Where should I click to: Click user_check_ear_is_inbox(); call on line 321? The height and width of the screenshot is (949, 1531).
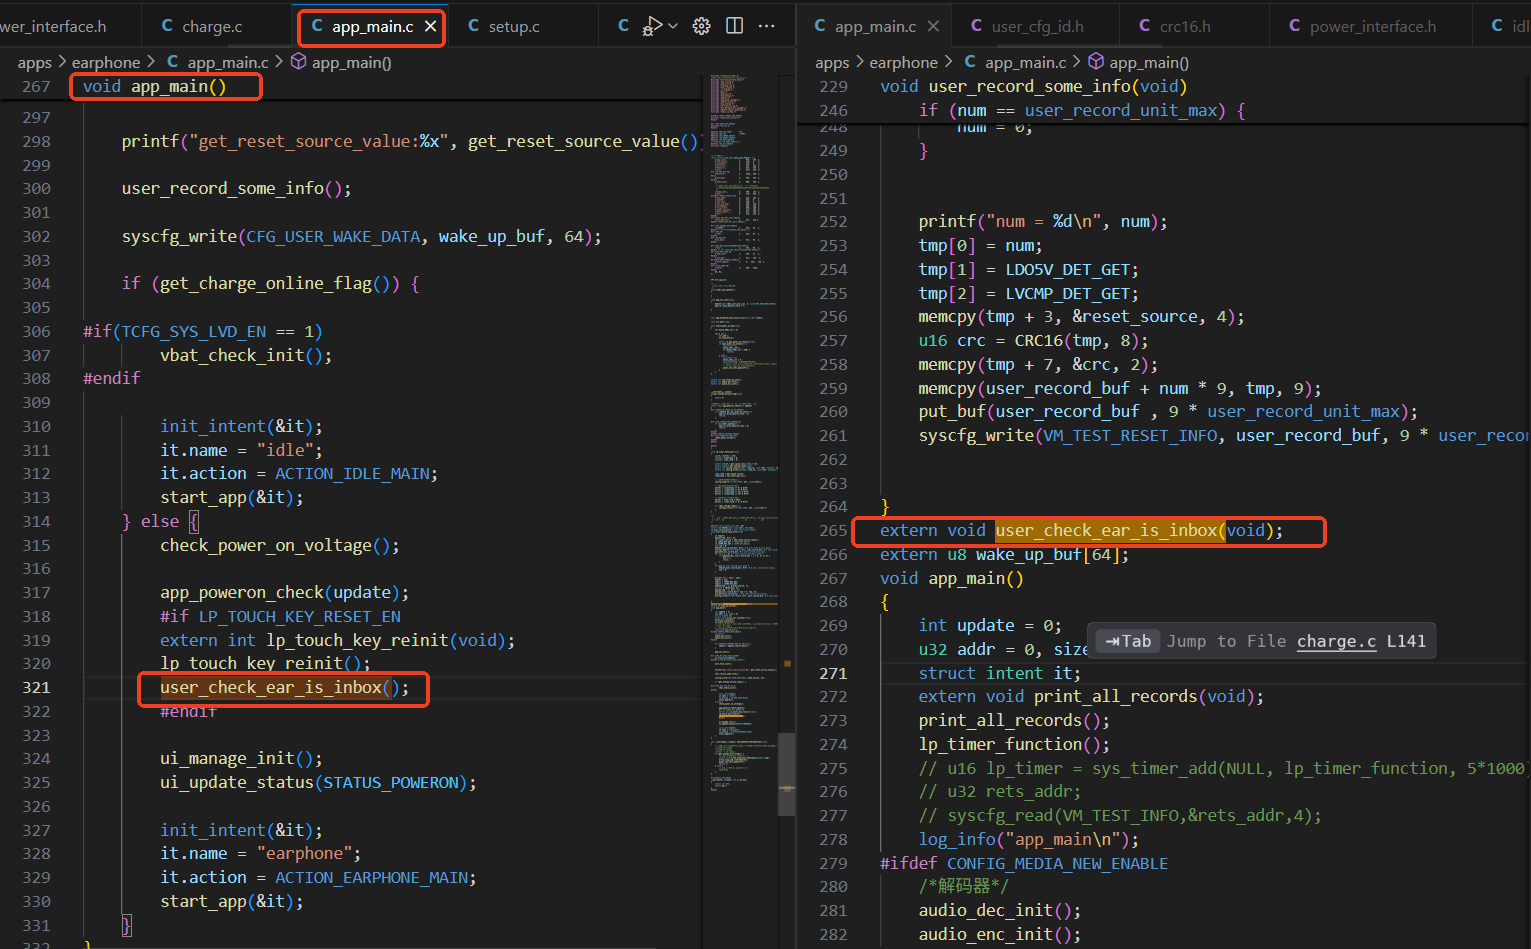[285, 687]
